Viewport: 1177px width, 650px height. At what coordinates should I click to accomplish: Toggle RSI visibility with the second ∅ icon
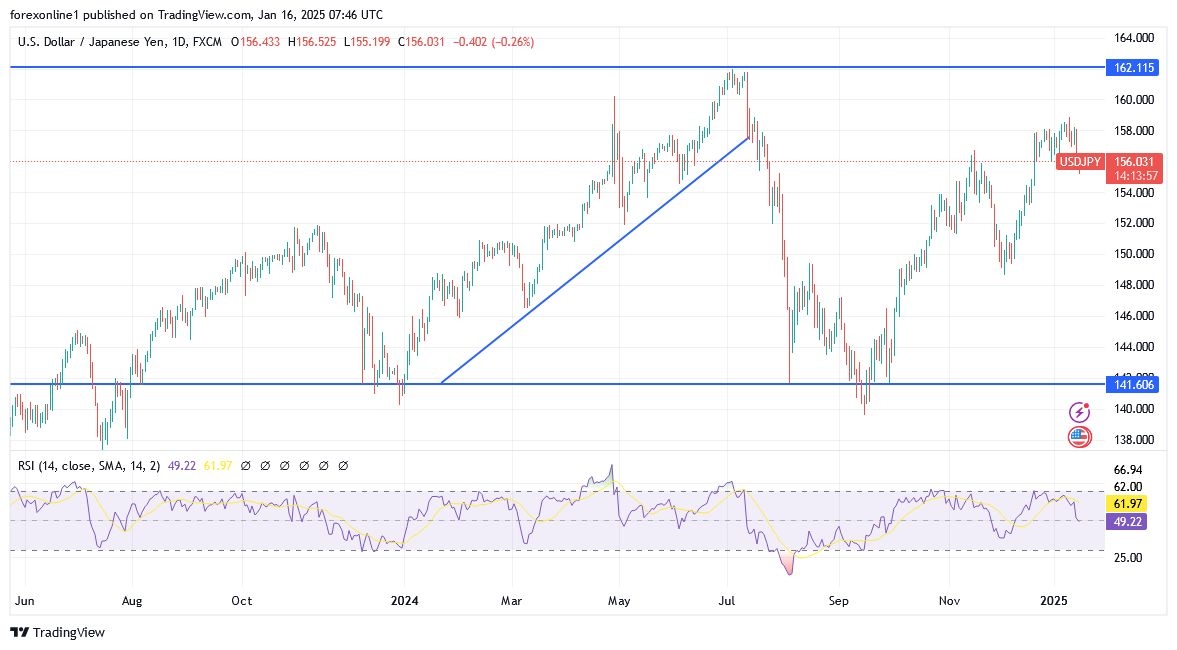[265, 465]
